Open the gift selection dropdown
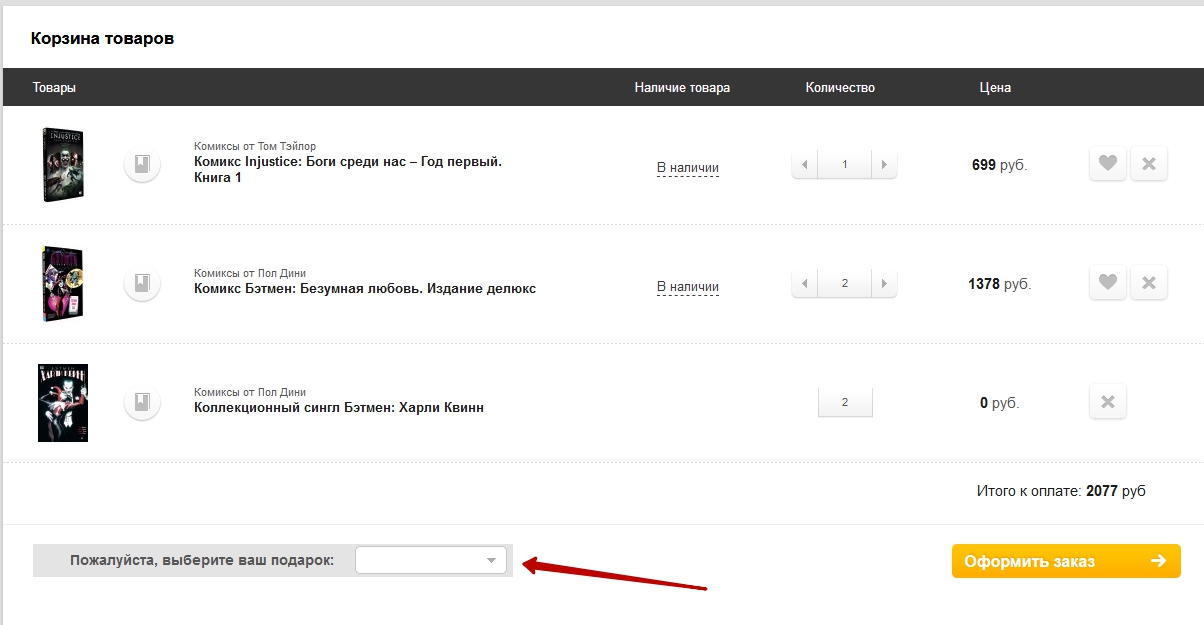This screenshot has height=625, width=1204. 431,560
